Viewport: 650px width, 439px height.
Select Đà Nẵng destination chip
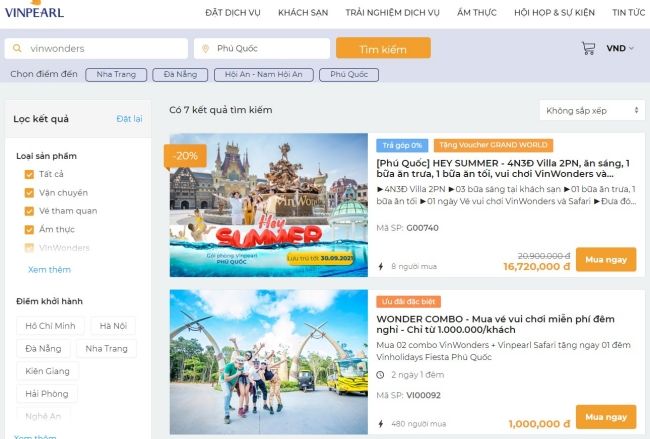pos(180,75)
